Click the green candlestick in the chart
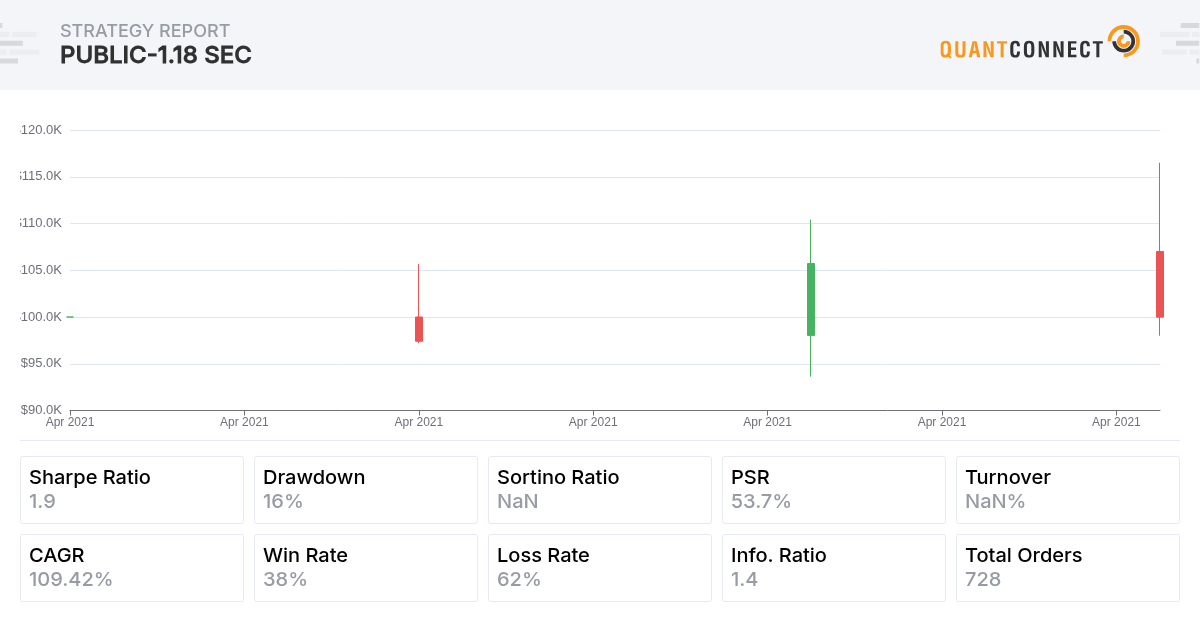Viewport: 1200px width, 632px height. [x=811, y=299]
